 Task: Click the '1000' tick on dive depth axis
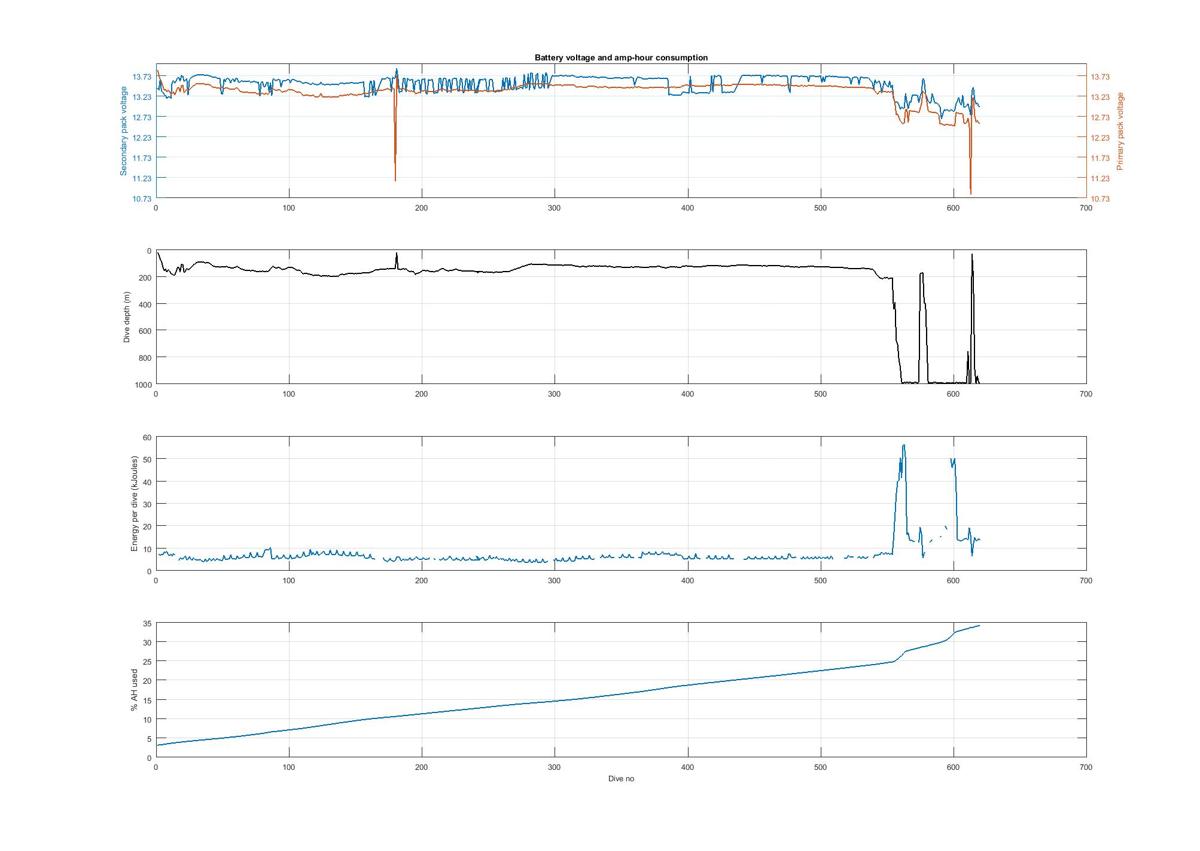(x=142, y=384)
